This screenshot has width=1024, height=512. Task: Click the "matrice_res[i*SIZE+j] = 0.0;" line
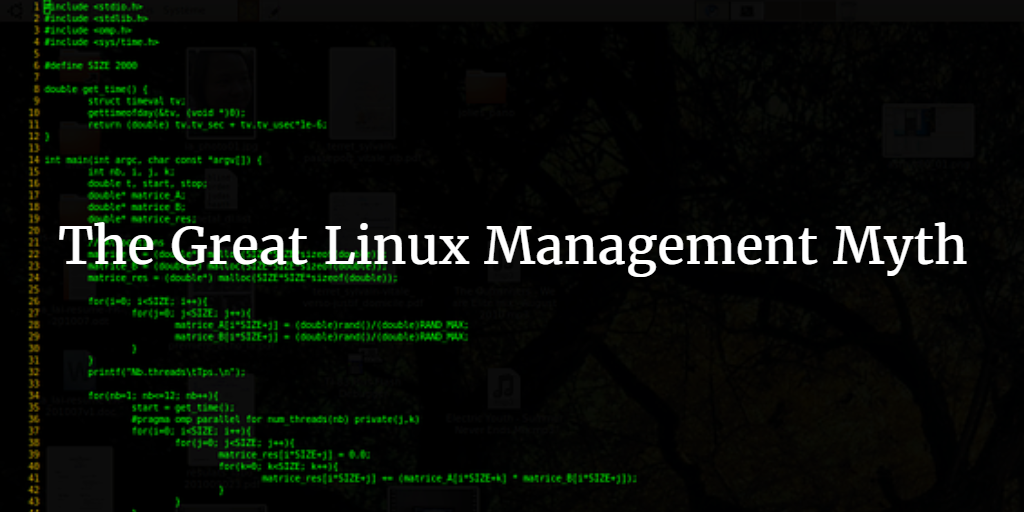pos(295,455)
